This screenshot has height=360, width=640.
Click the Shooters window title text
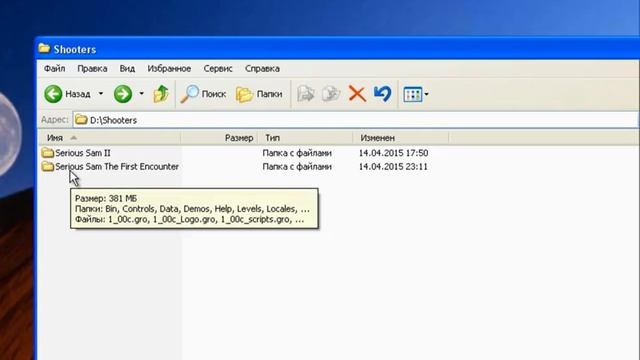[75, 49]
